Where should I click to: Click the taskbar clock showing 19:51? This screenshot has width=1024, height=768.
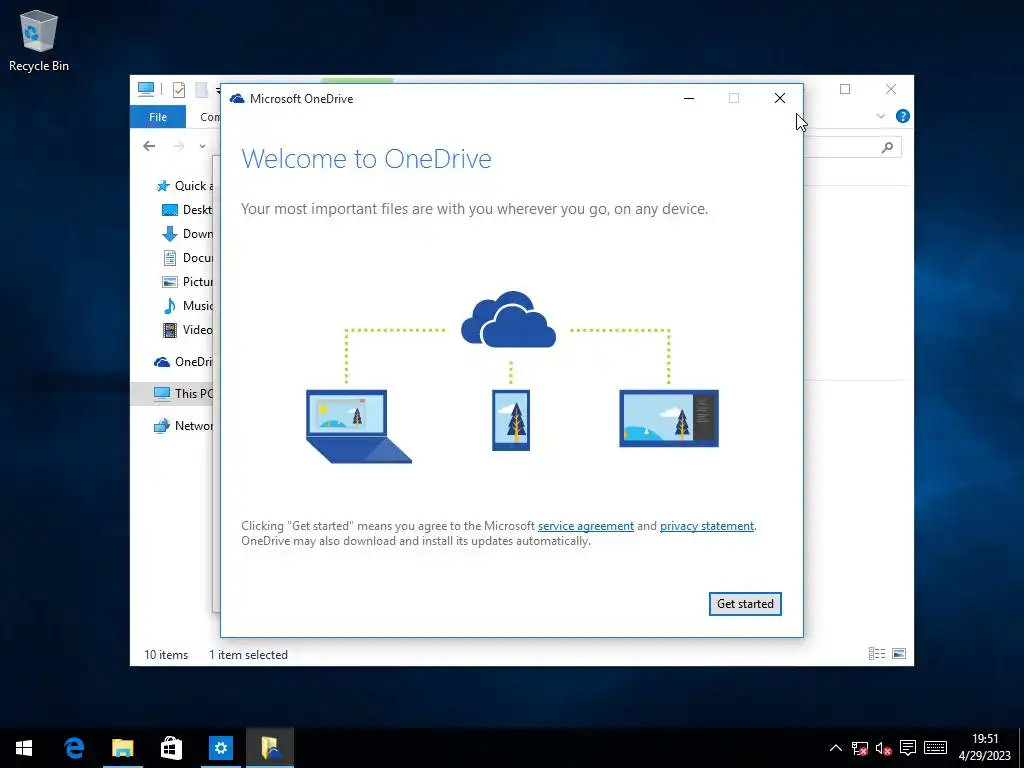coord(985,748)
